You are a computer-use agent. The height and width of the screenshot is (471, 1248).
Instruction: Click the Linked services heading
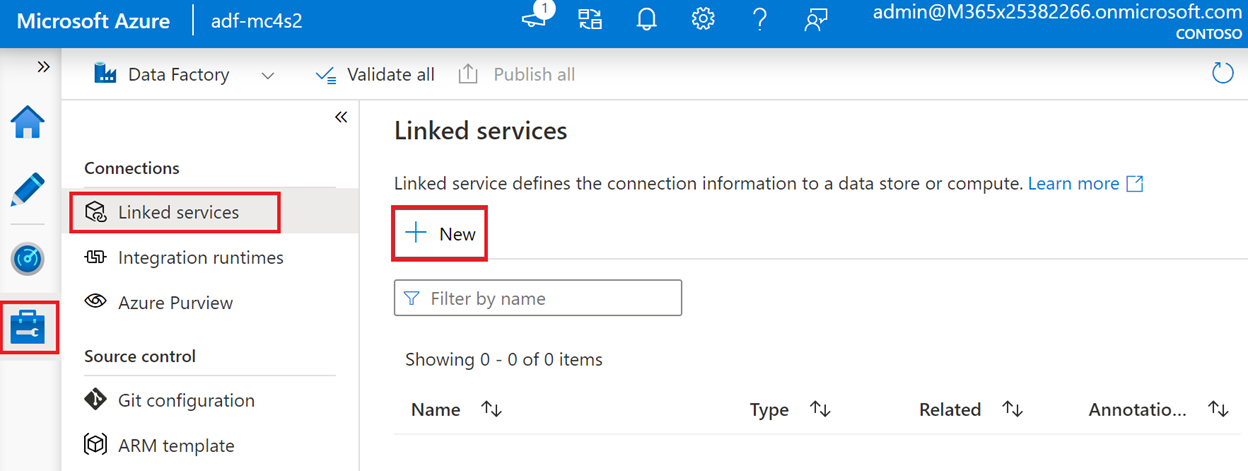(481, 131)
